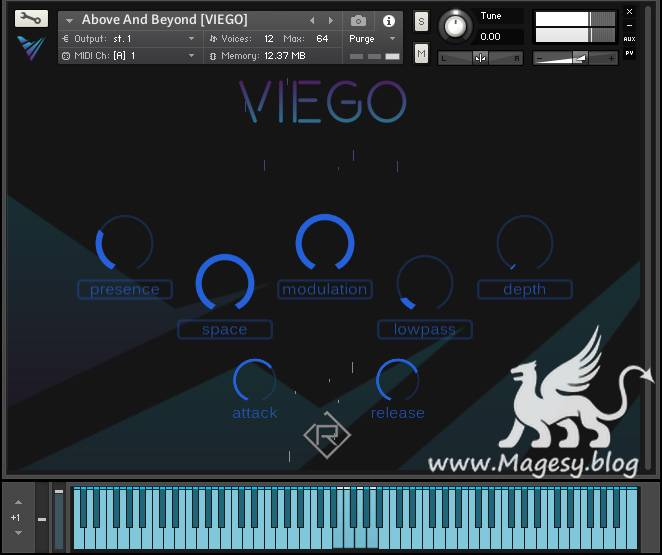
Task: Click the depth label button
Action: point(525,290)
